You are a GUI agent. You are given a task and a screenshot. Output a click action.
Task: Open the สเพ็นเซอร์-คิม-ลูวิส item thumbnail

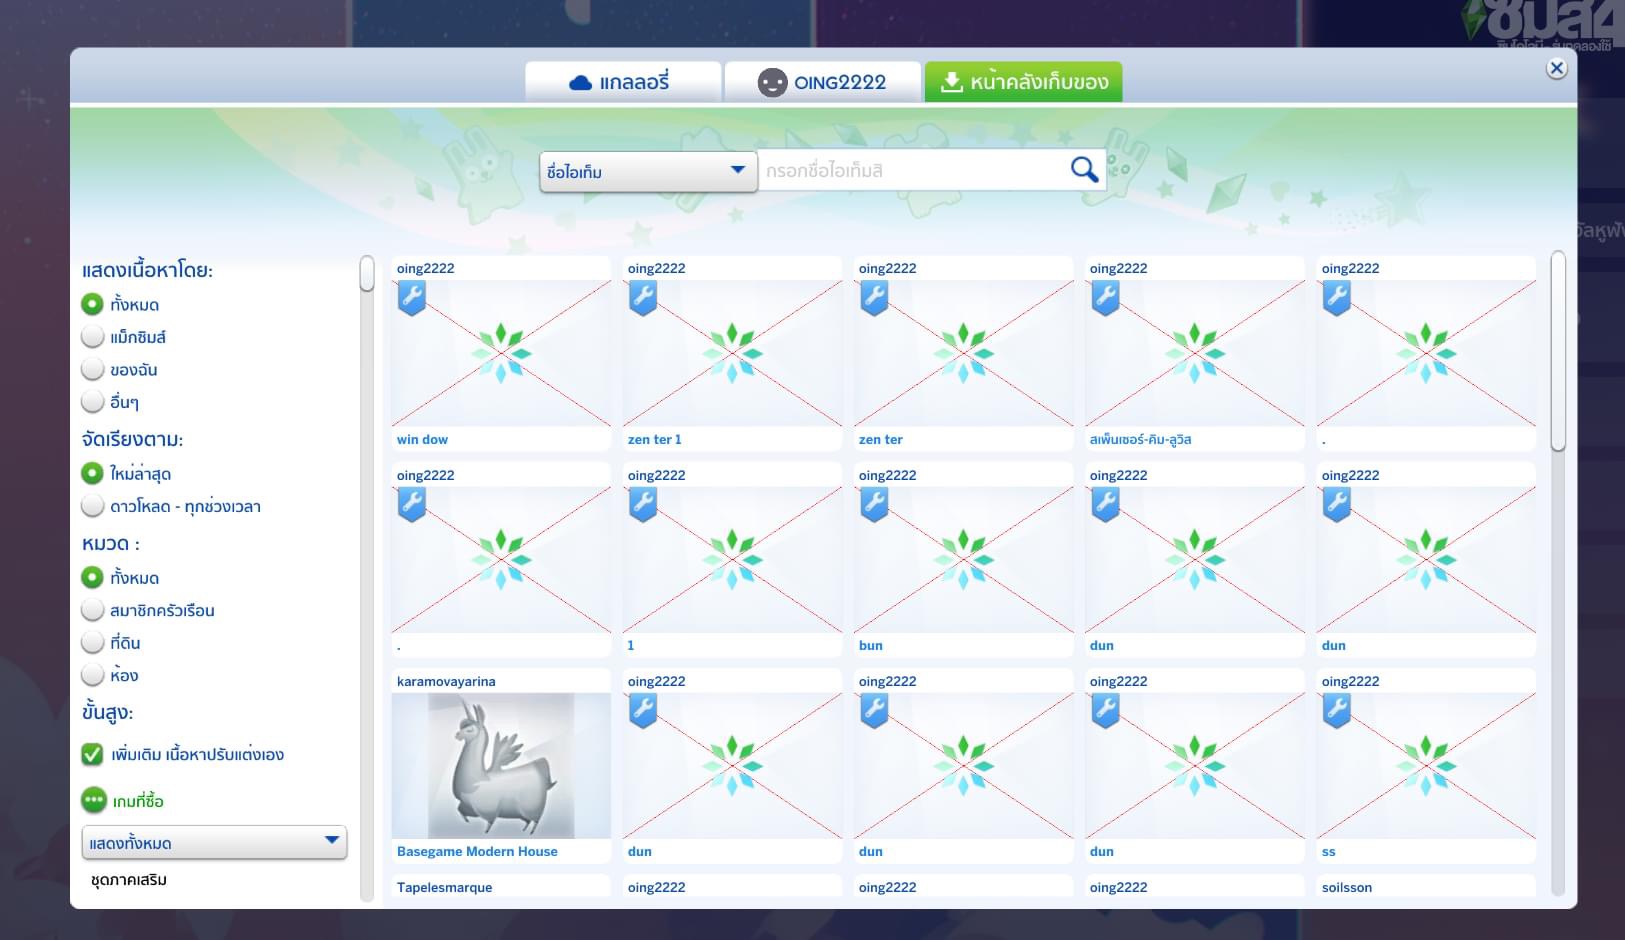point(1194,354)
